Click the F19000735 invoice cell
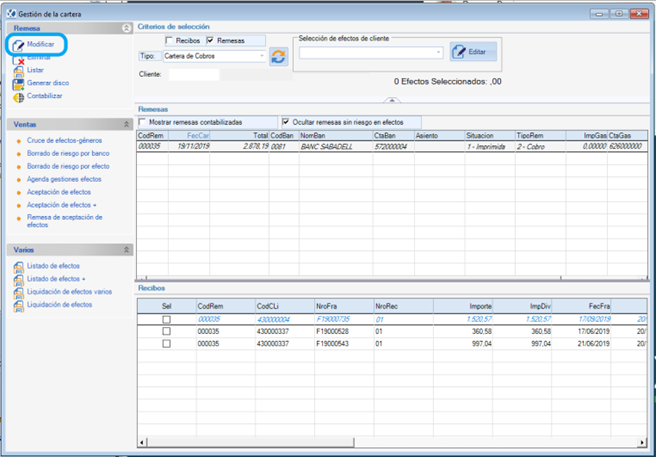This screenshot has width=656, height=457. (344, 319)
